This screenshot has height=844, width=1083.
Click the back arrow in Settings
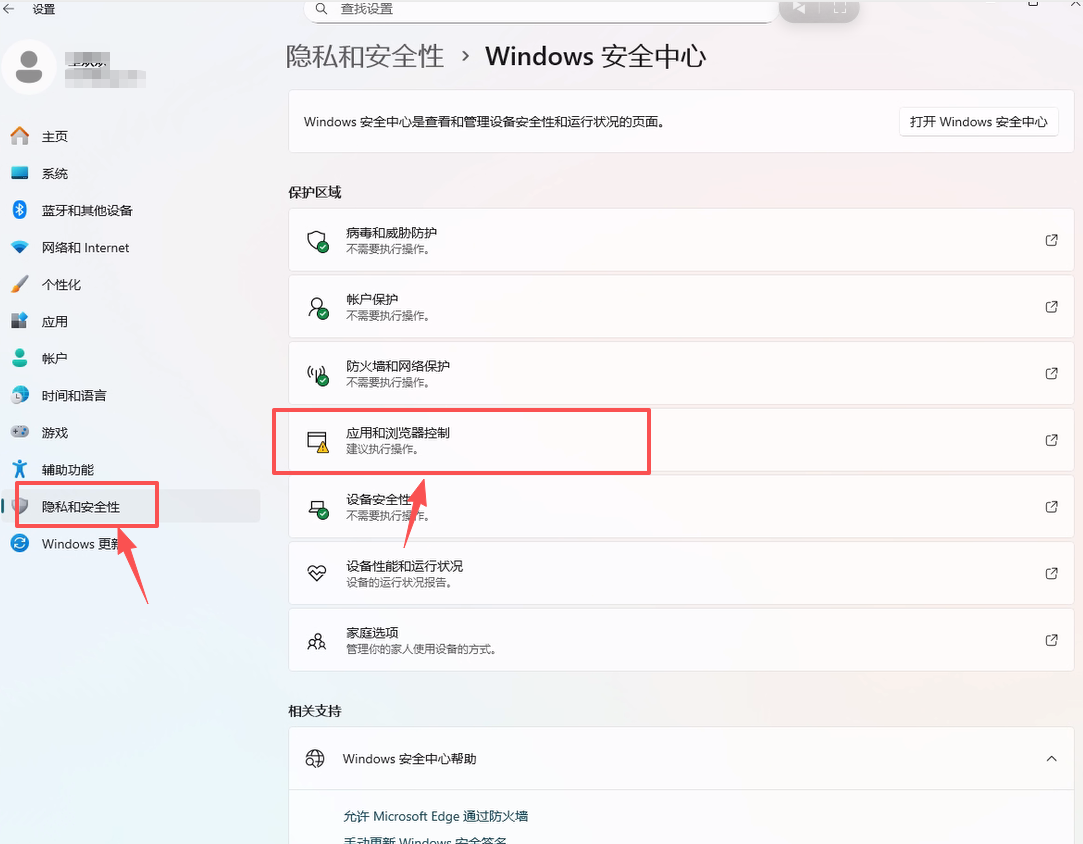[9, 9]
